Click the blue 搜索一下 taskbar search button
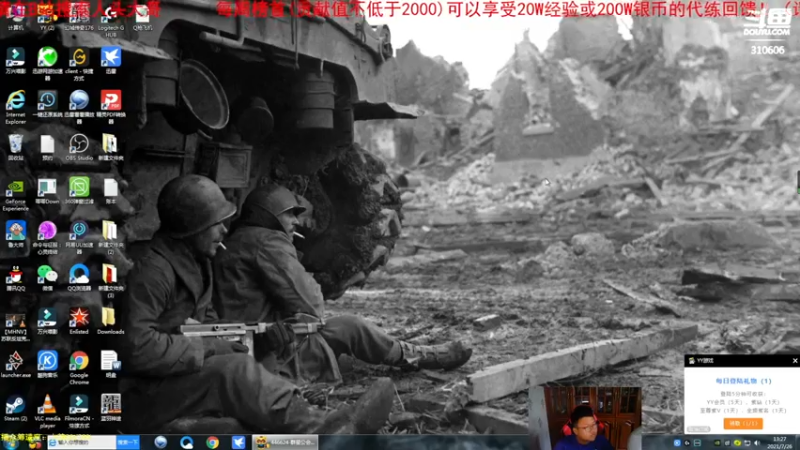The width and height of the screenshot is (800, 450). (x=128, y=442)
